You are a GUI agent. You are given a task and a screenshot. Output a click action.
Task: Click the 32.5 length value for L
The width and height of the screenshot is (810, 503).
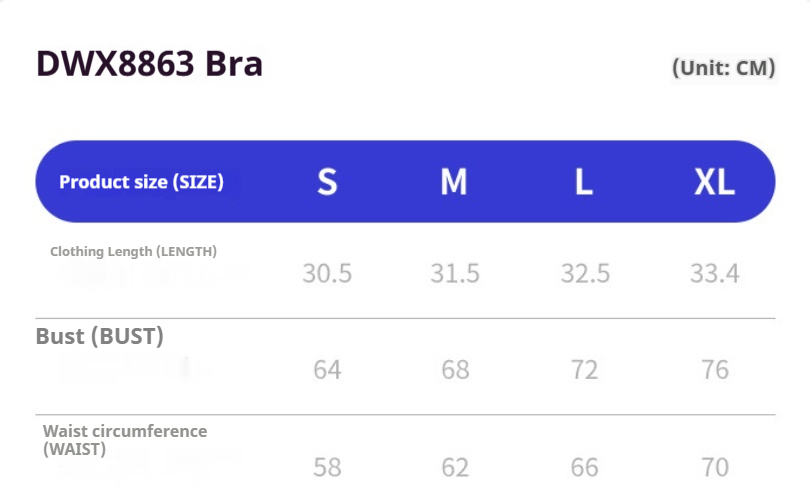click(x=585, y=273)
